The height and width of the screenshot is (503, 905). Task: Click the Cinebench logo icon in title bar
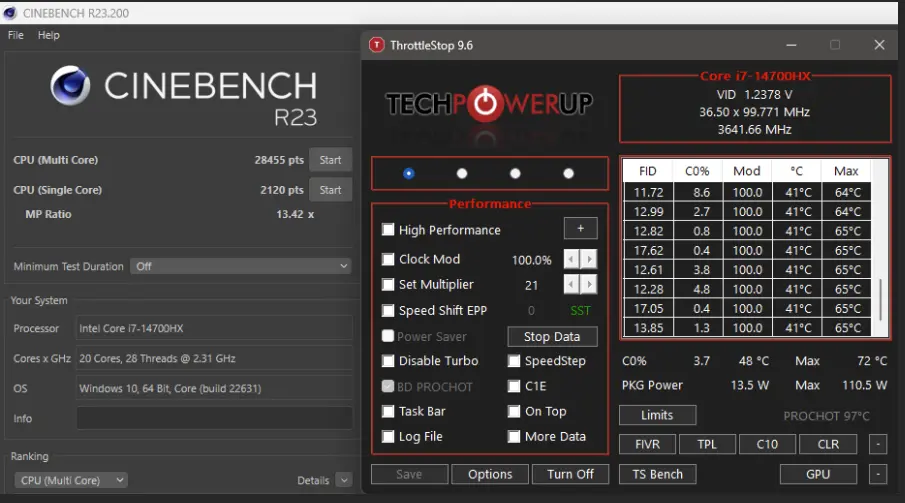click(10, 13)
